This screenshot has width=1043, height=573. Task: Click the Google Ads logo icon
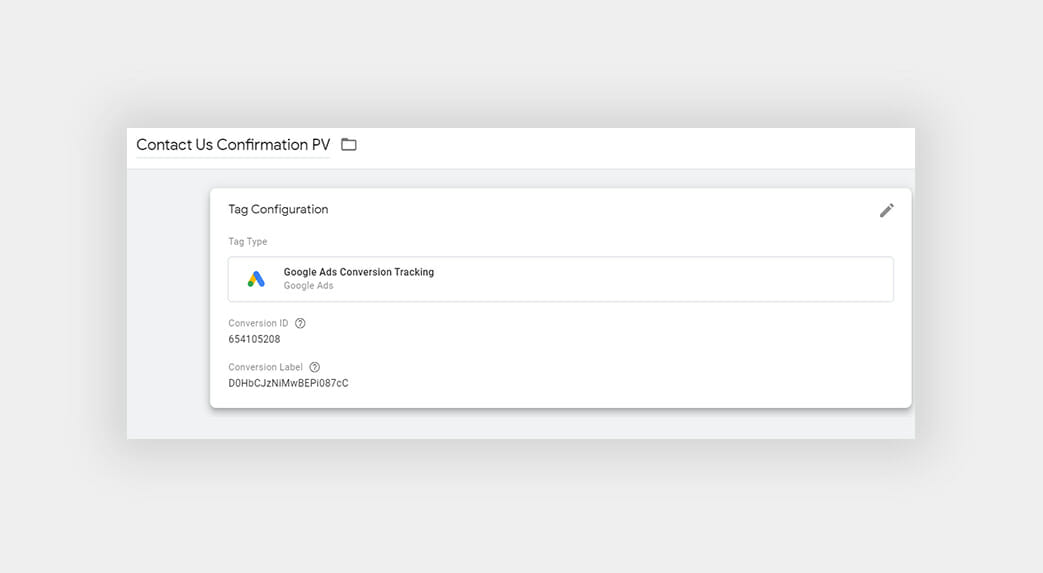point(256,279)
